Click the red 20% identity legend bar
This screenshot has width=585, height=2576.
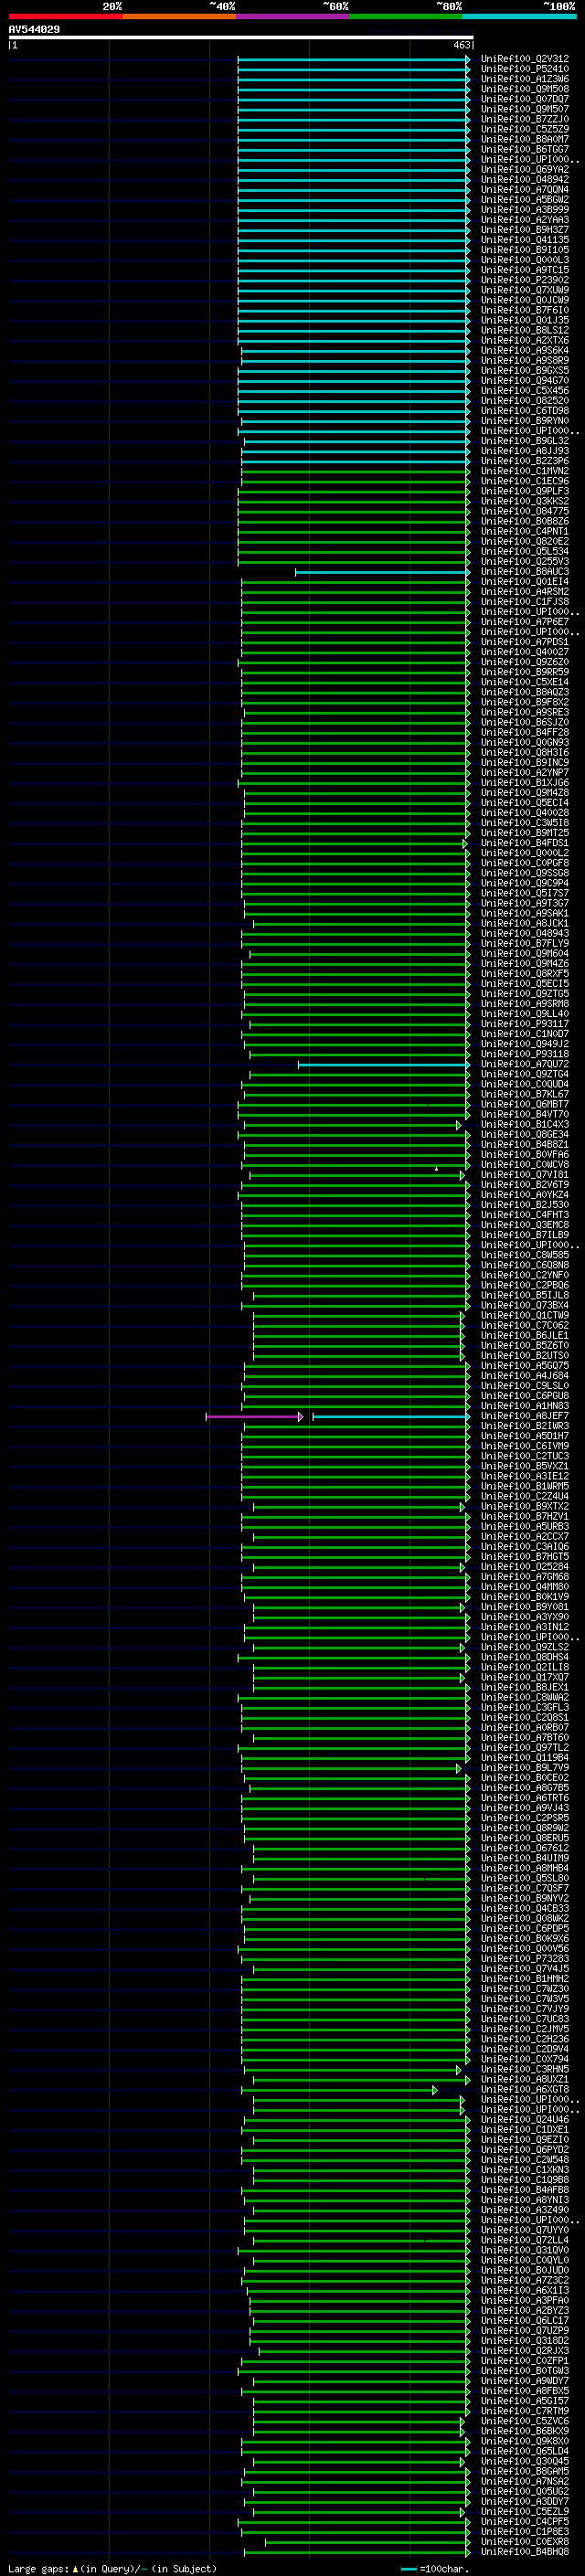tap(65, 16)
